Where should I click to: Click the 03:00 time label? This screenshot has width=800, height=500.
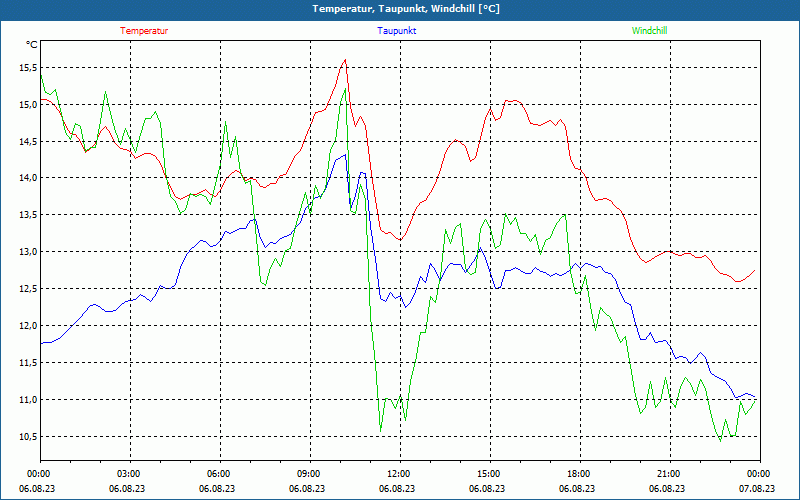(130, 473)
